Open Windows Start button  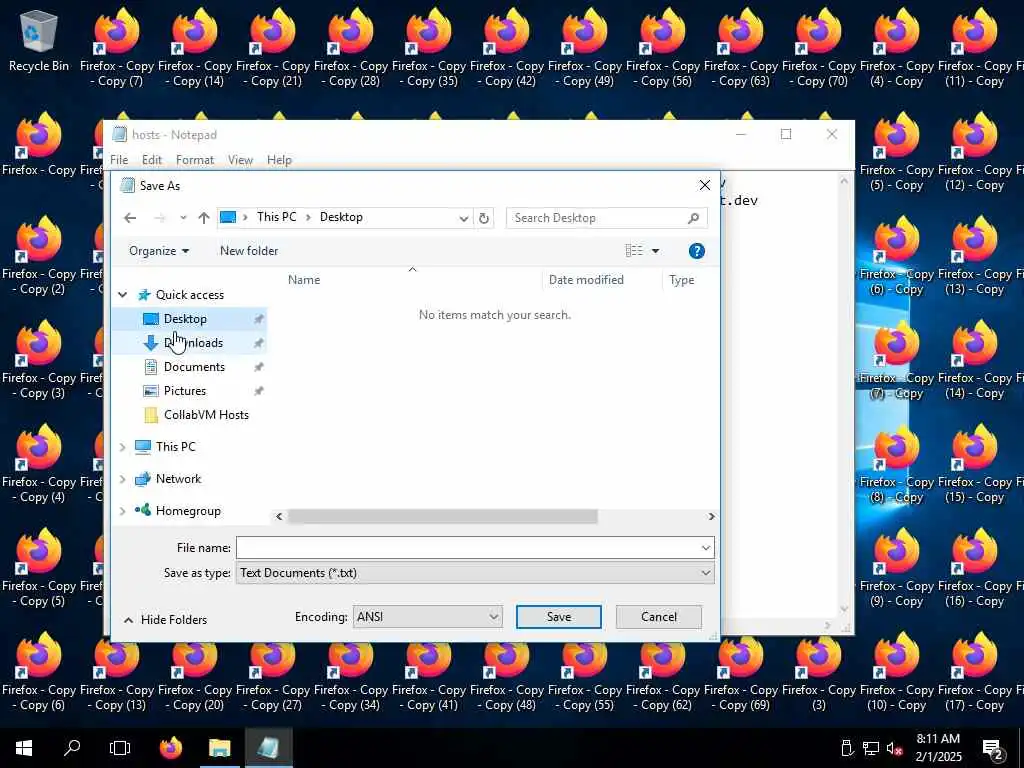pyautogui.click(x=24, y=748)
